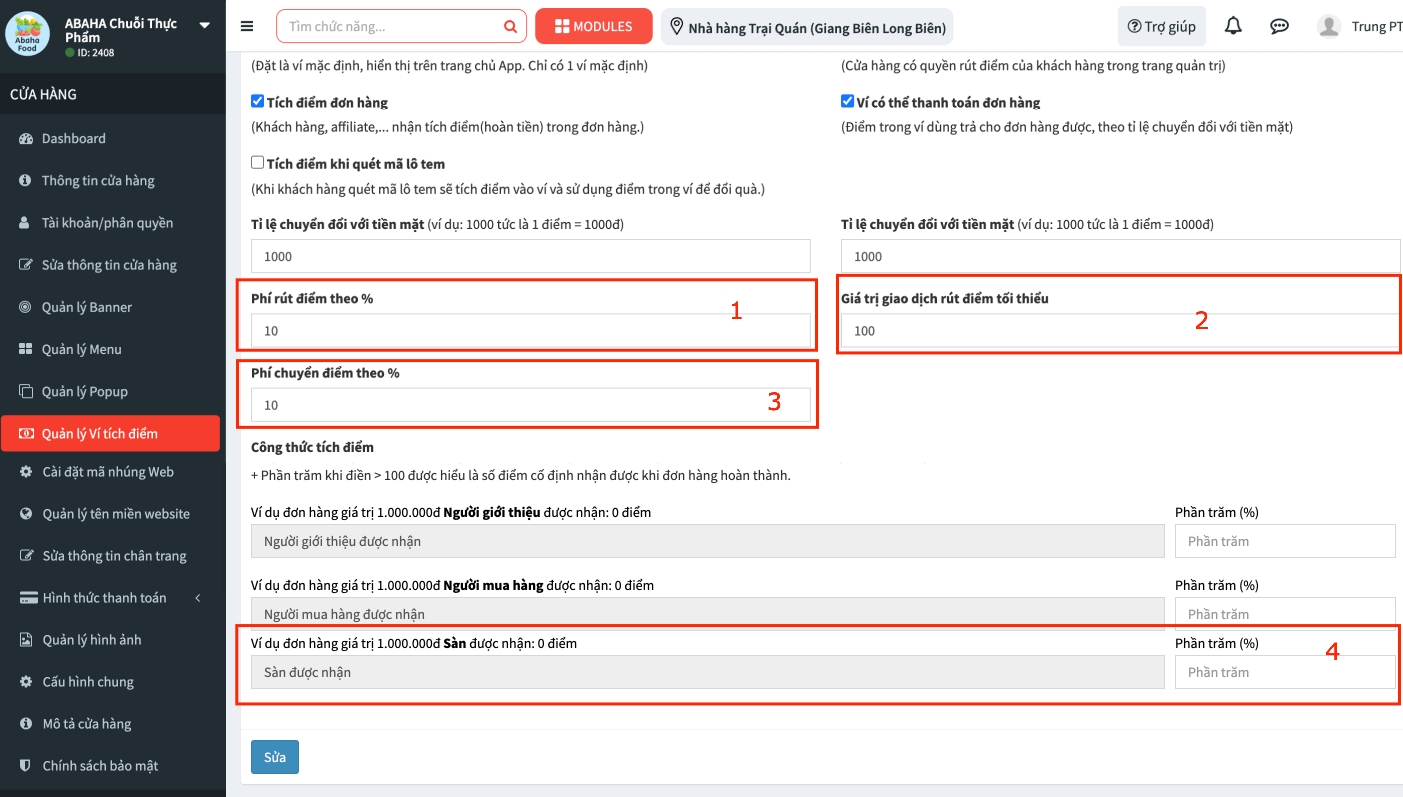1403x797 pixels.
Task: Open the notifications bell icon
Action: [x=1233, y=26]
